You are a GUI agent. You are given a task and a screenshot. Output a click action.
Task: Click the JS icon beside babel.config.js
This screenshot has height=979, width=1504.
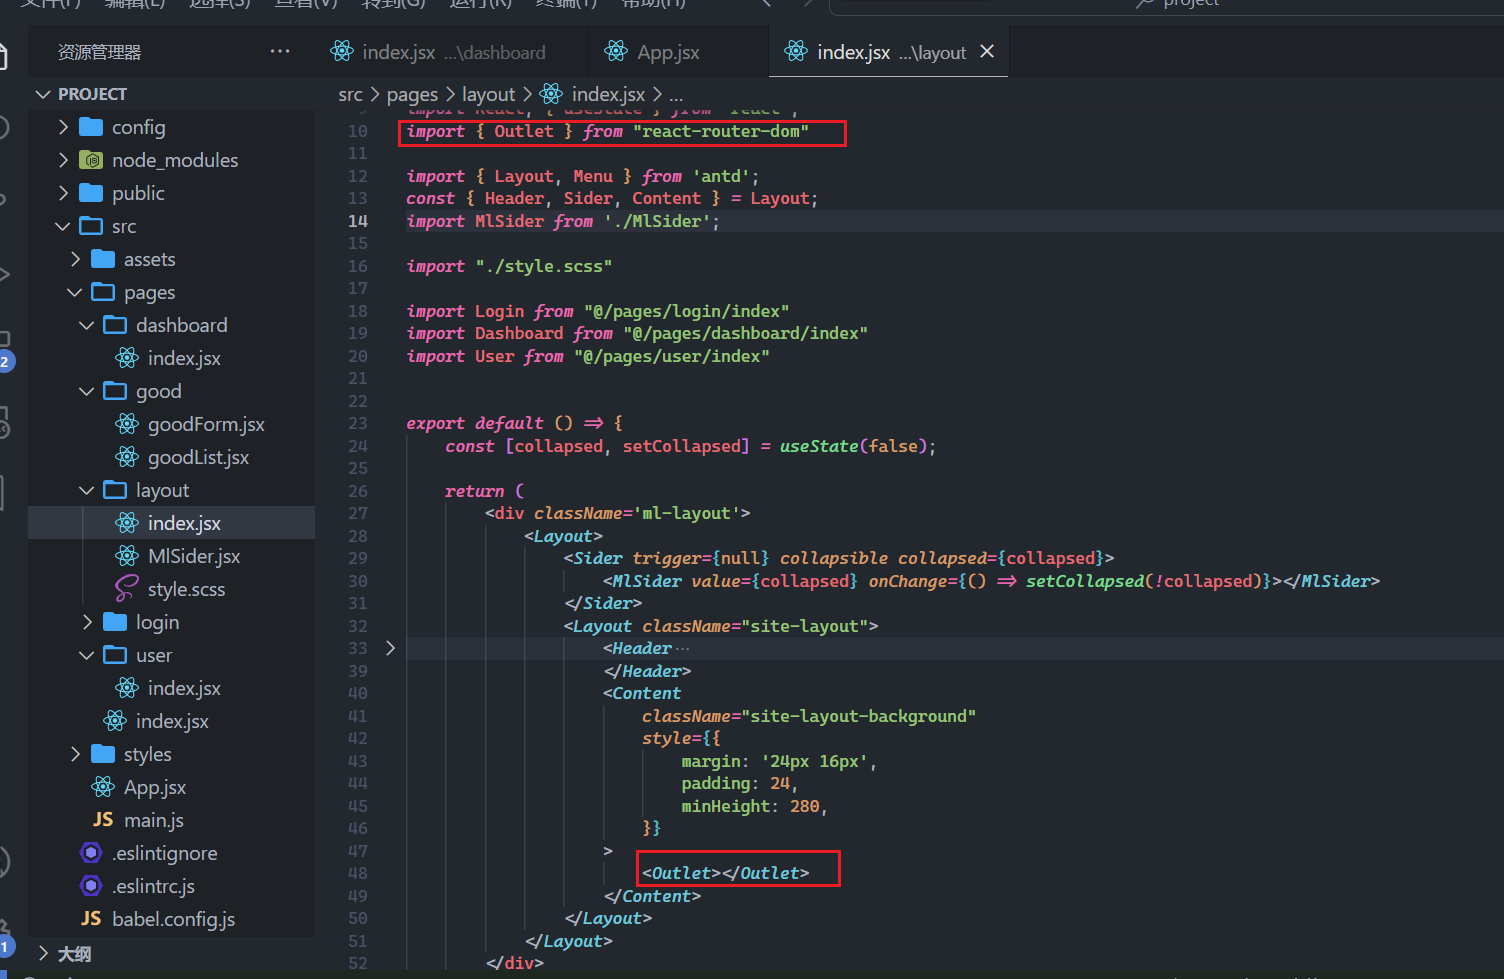(x=91, y=919)
